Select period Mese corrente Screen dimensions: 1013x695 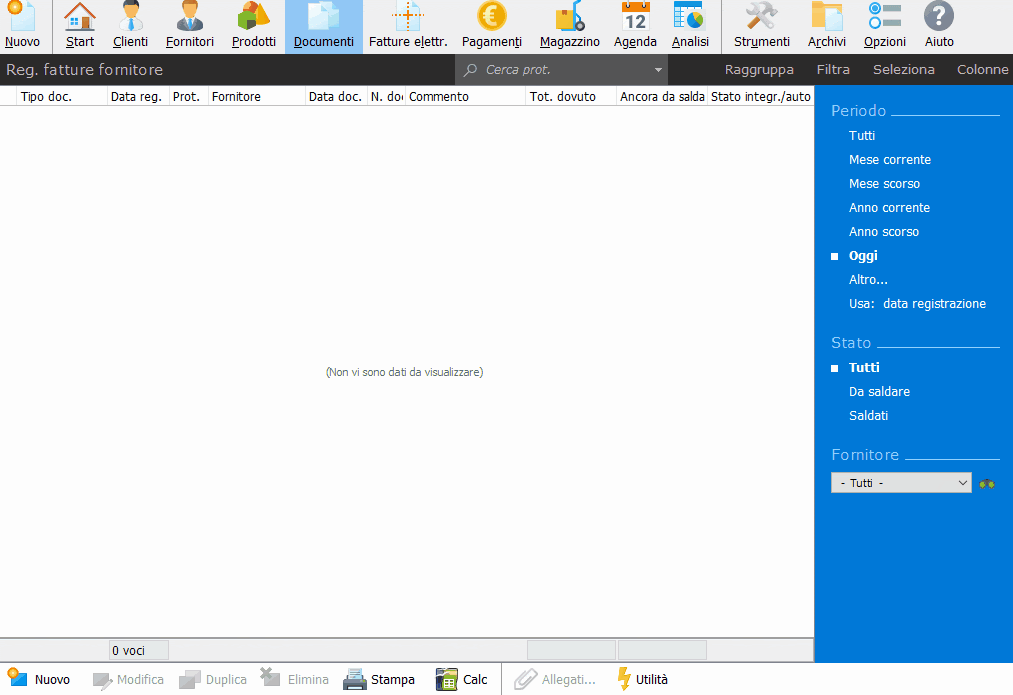890,160
